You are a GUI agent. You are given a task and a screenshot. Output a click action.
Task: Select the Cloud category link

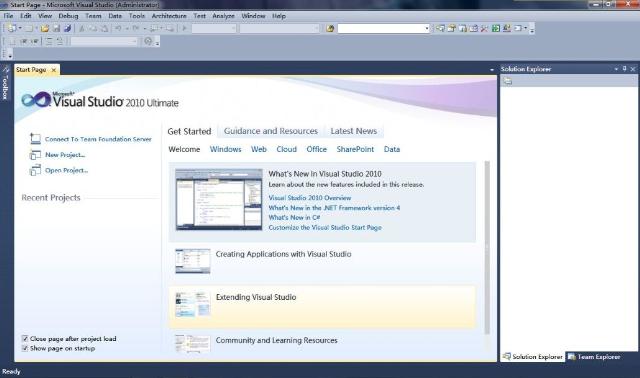pyautogui.click(x=287, y=149)
